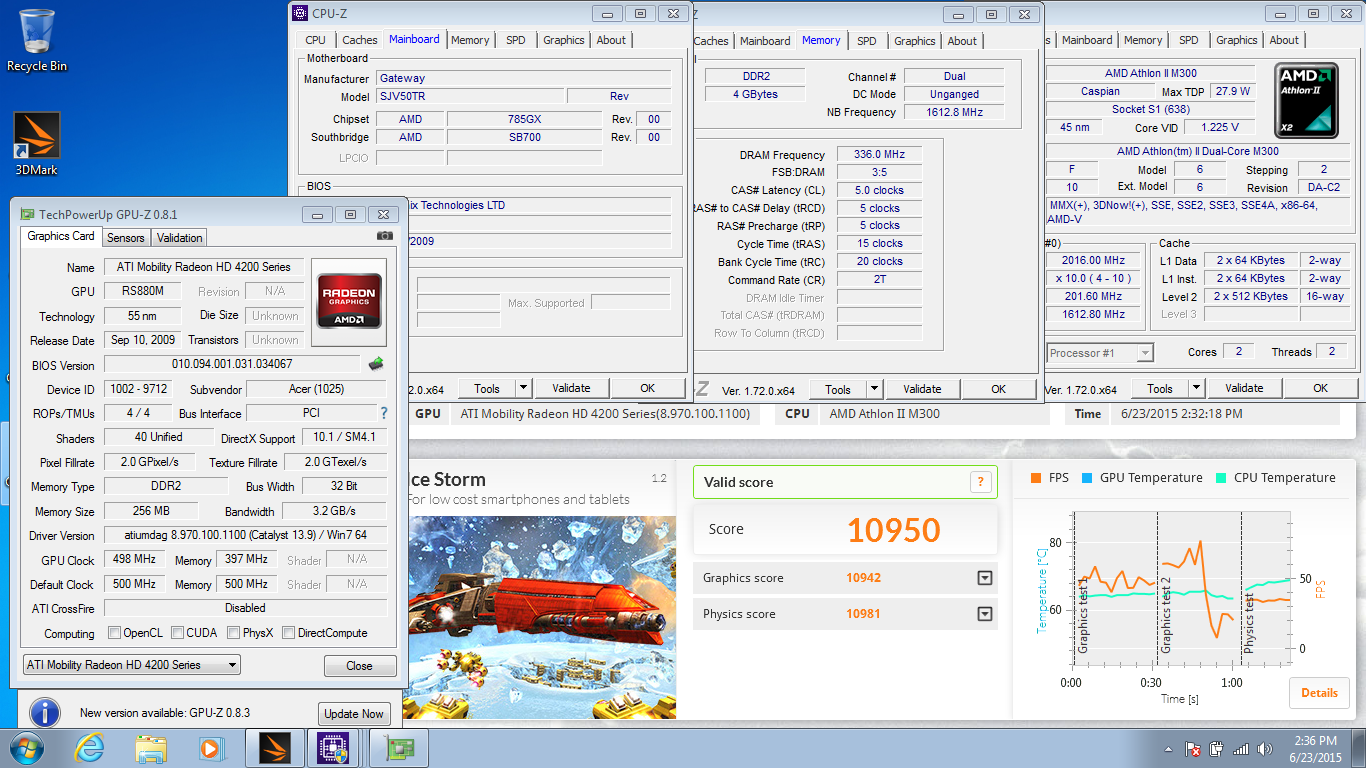The width and height of the screenshot is (1366, 768).
Task: Click OK in Memory CPU-Z window
Action: [x=998, y=389]
